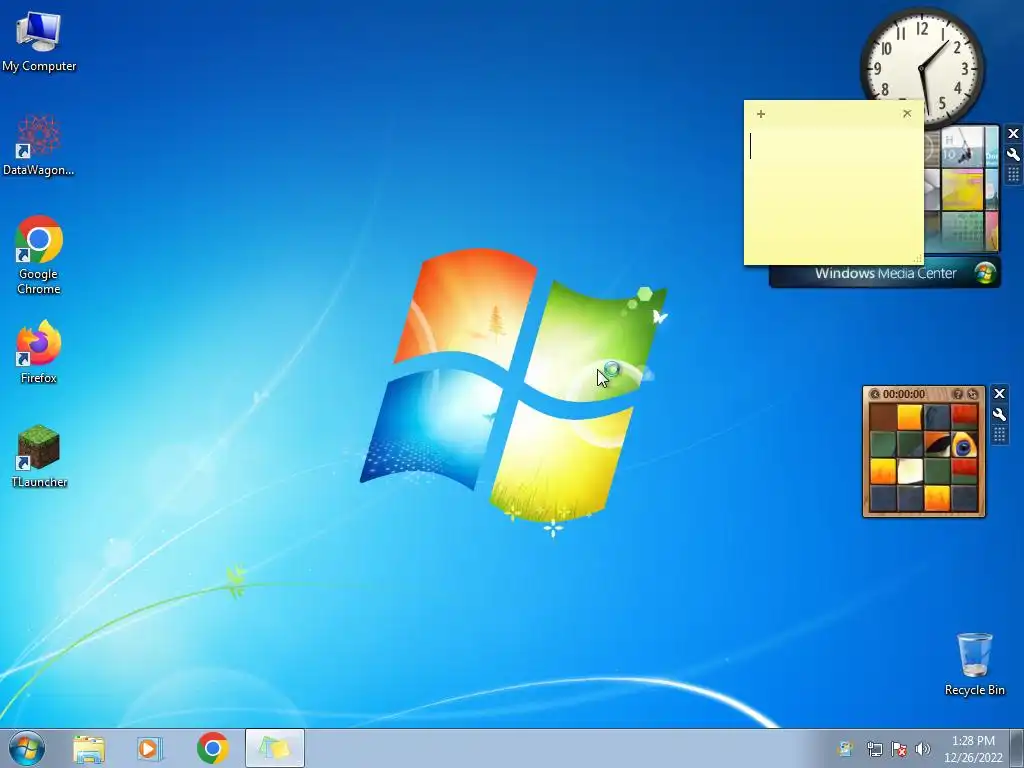1024x768 pixels.
Task: Move the black beak puzzle tile
Action: (x=937, y=444)
